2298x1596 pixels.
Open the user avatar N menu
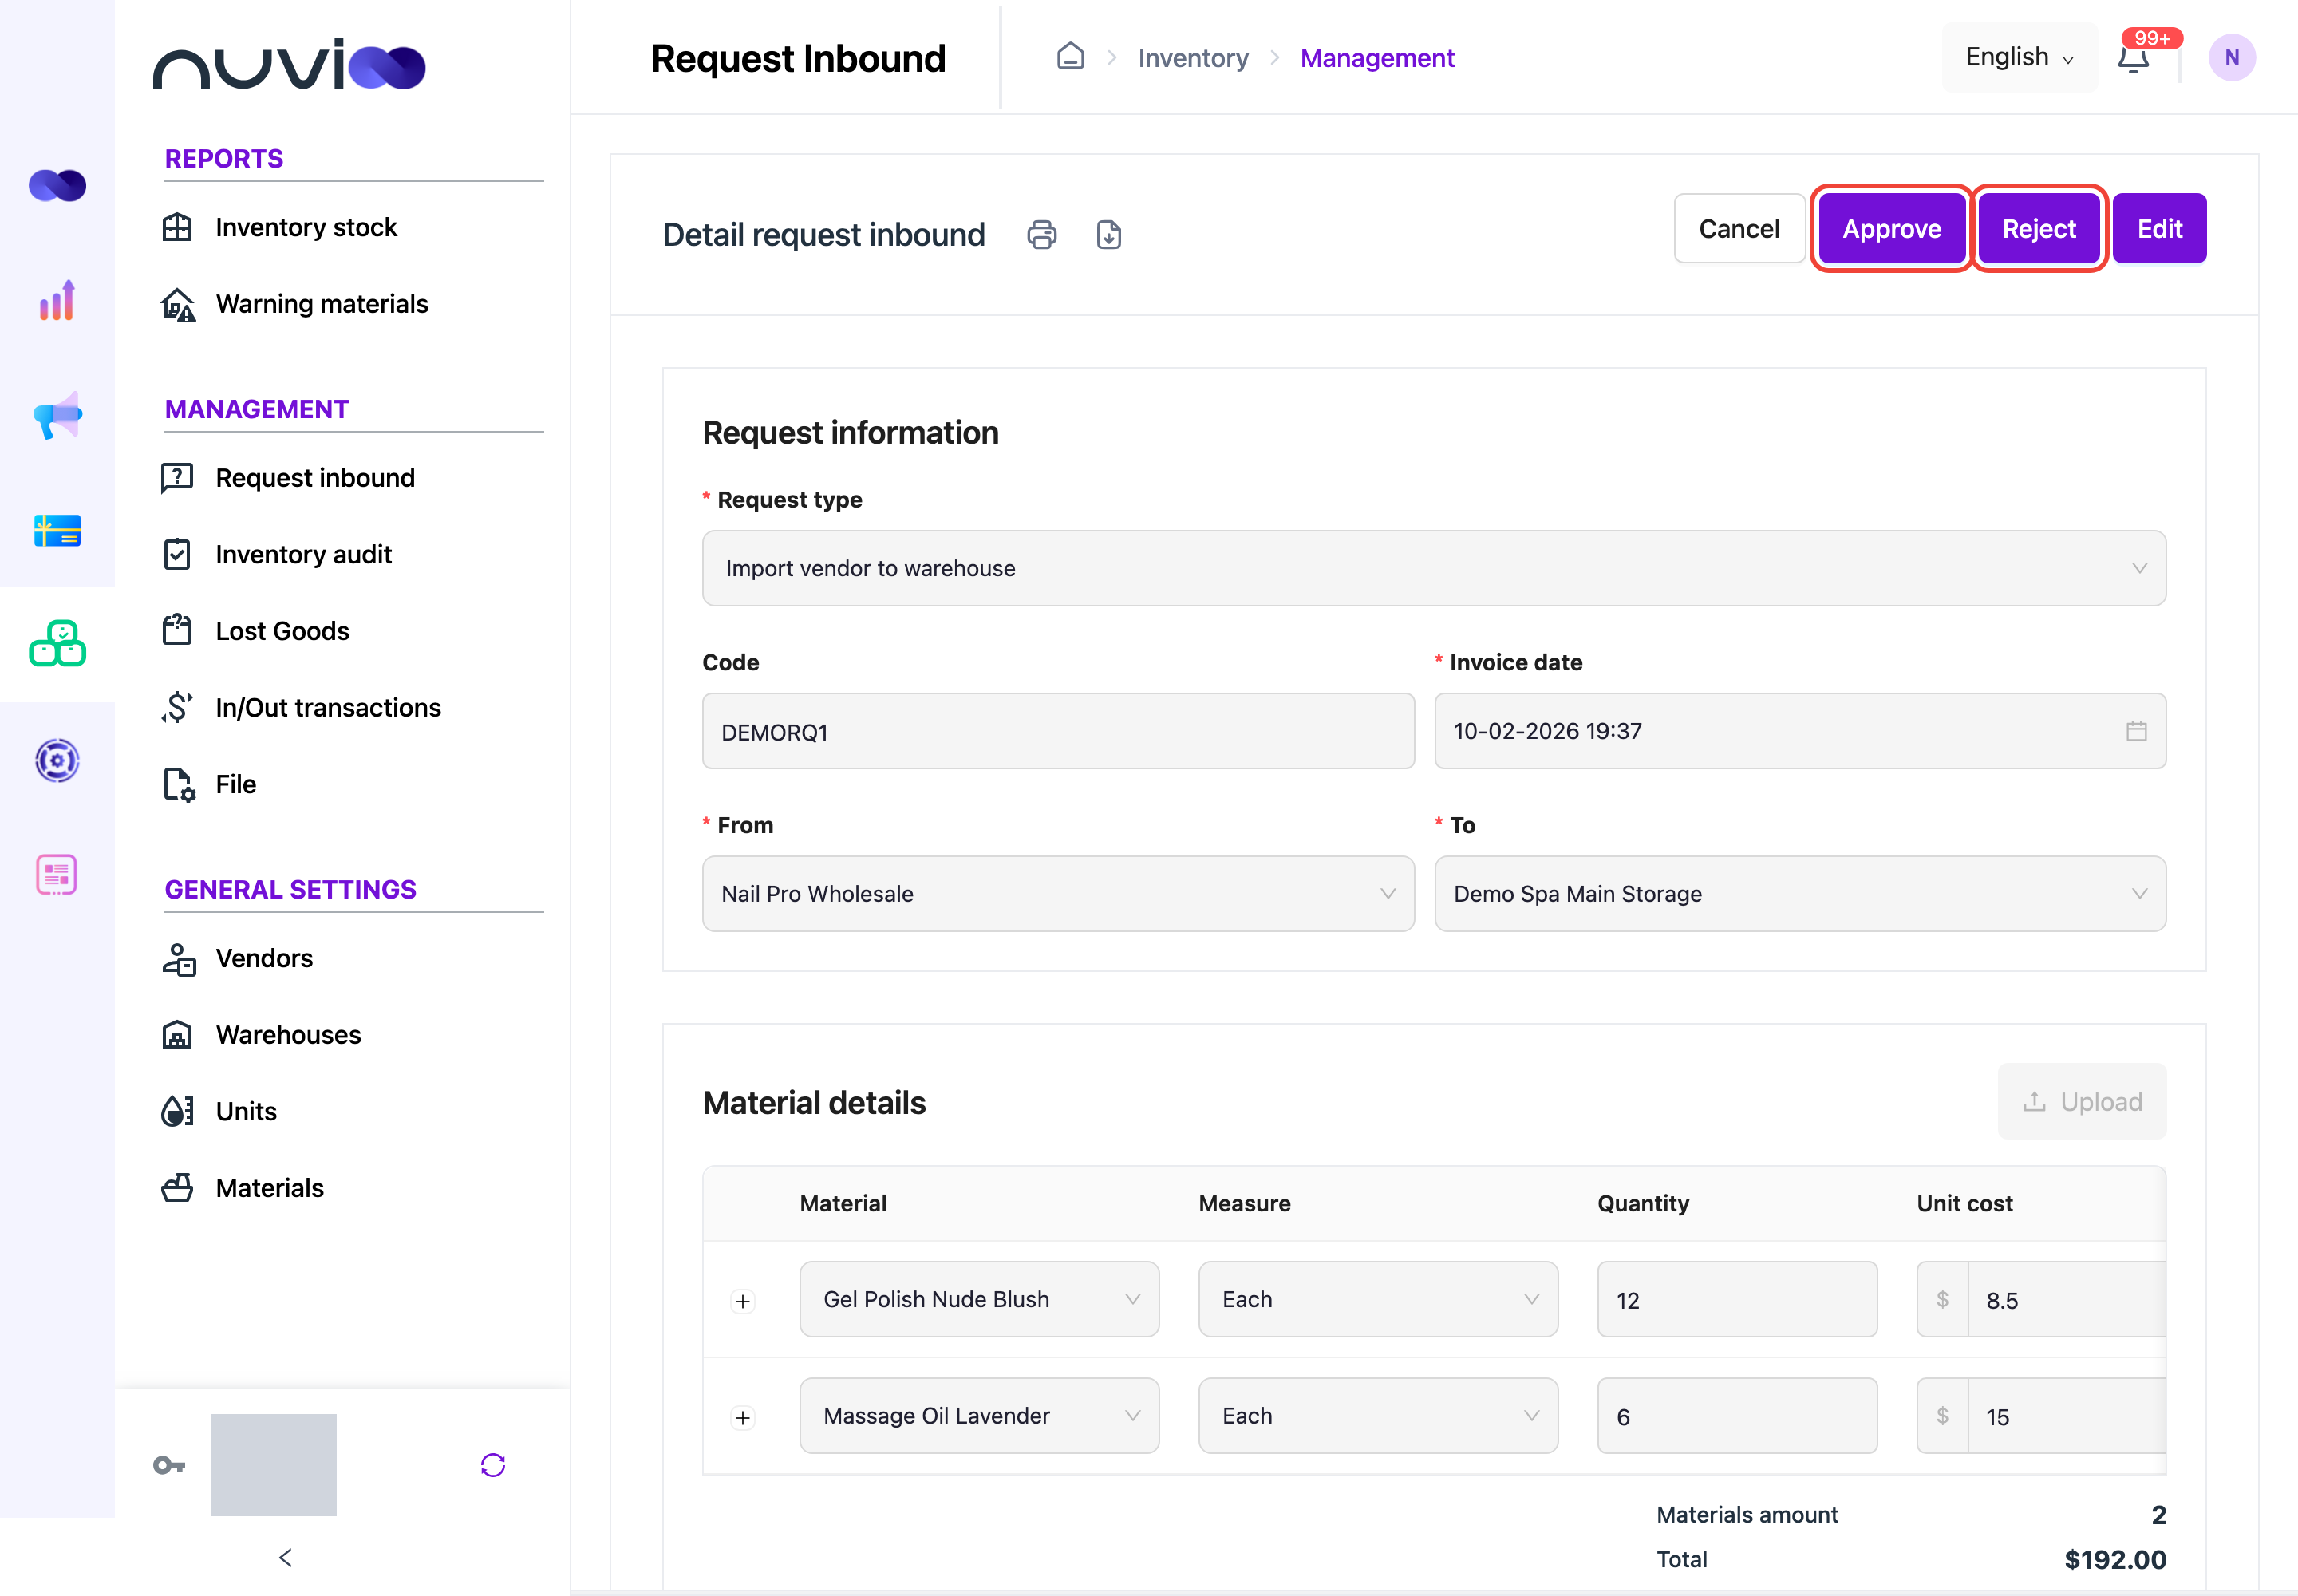2232,58
